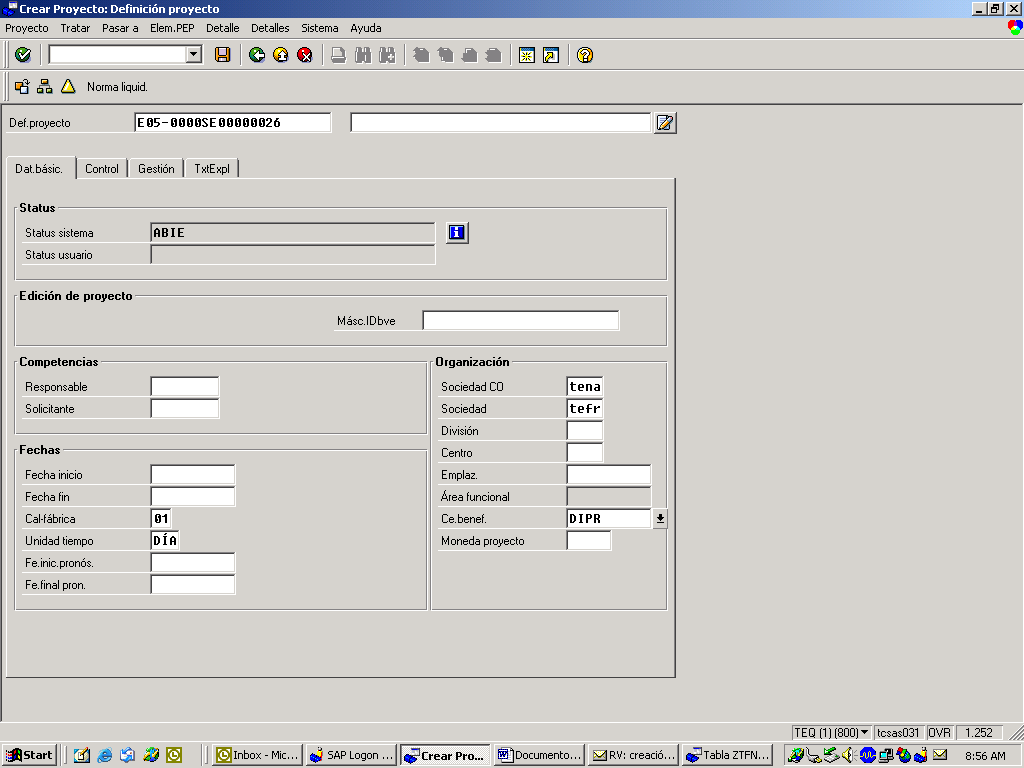
Task: Open the Detalle menu
Action: pyautogui.click(x=223, y=28)
